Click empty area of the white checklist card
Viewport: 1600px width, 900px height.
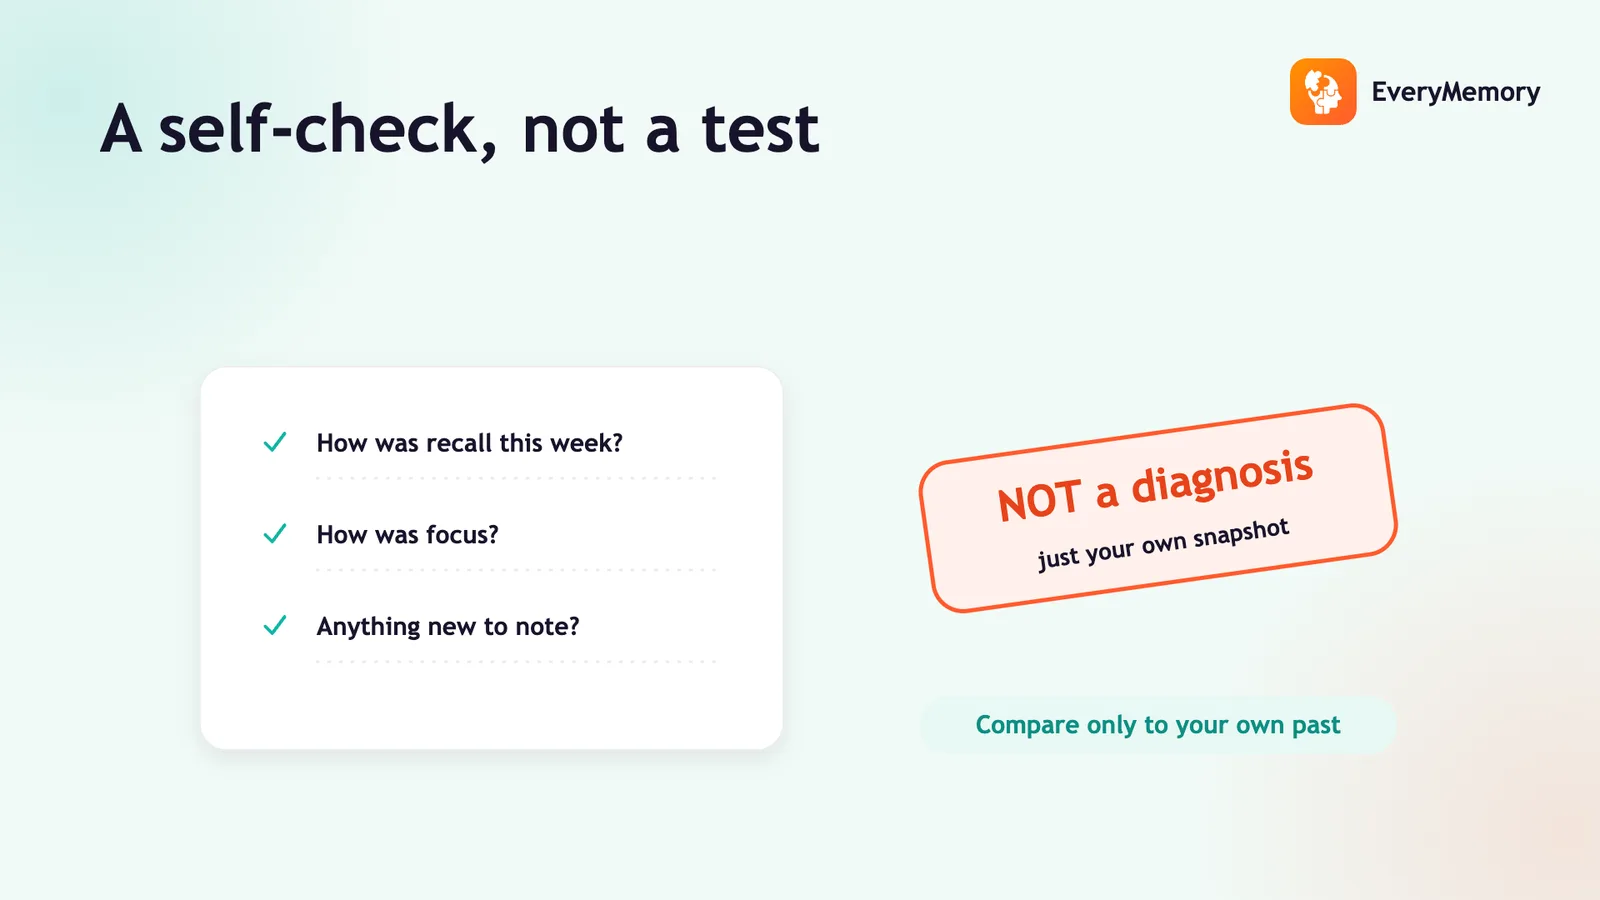tap(492, 705)
